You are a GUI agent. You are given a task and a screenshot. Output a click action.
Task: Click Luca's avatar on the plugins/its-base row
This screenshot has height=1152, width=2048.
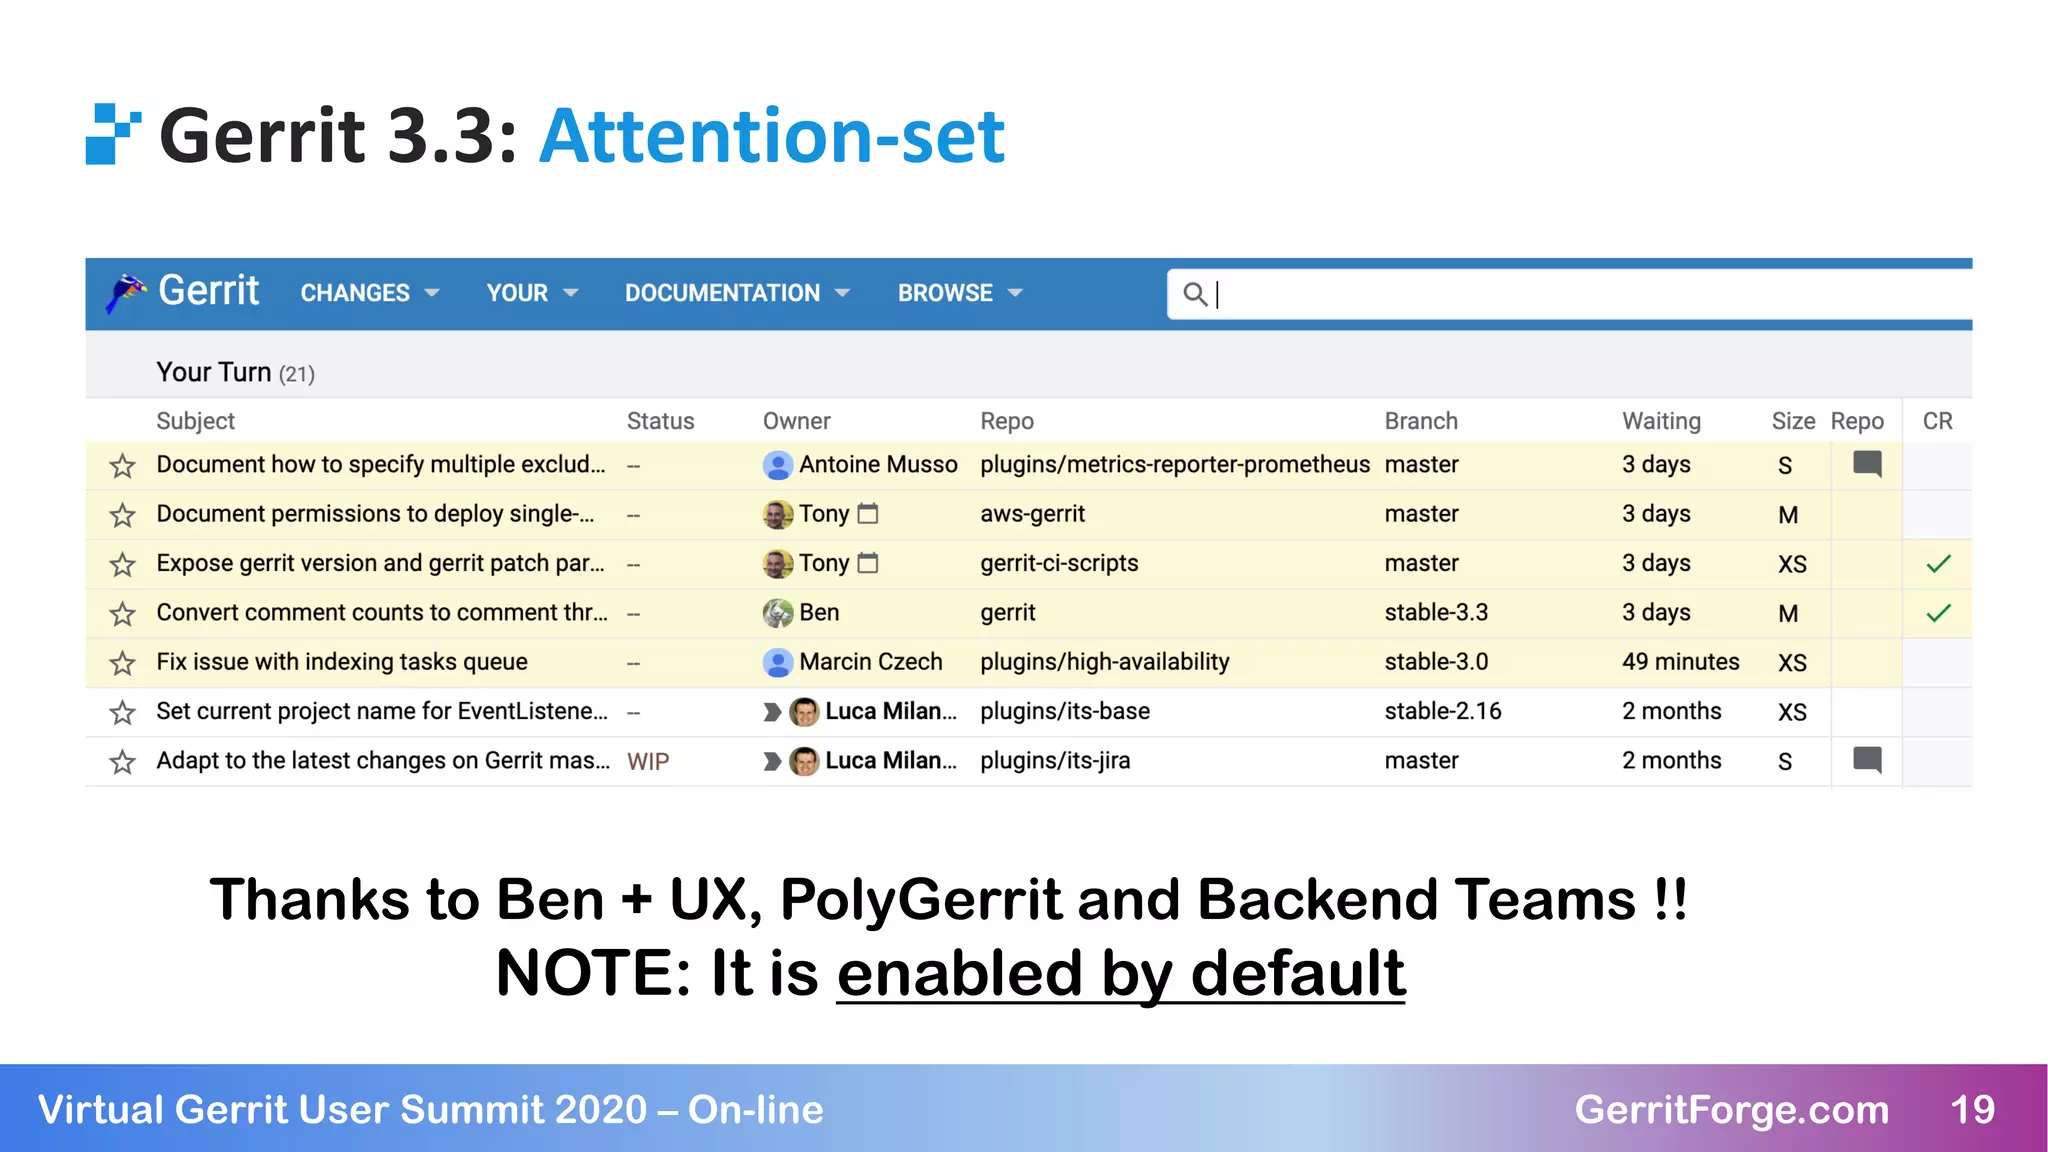click(804, 712)
